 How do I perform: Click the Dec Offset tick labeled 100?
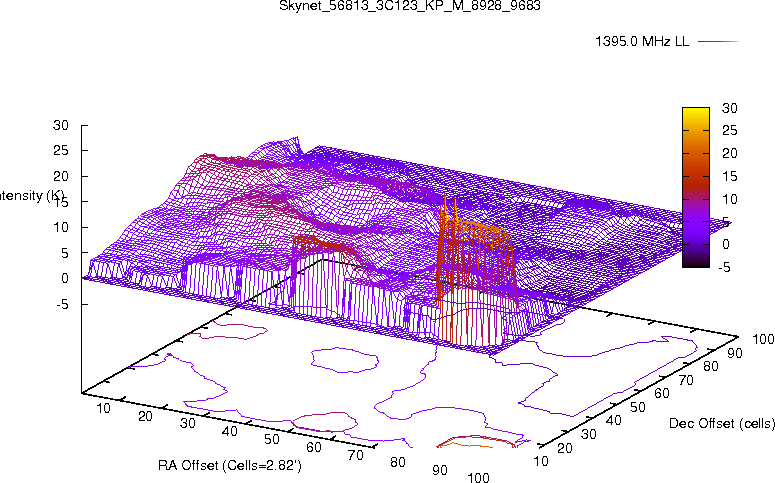[763, 340]
